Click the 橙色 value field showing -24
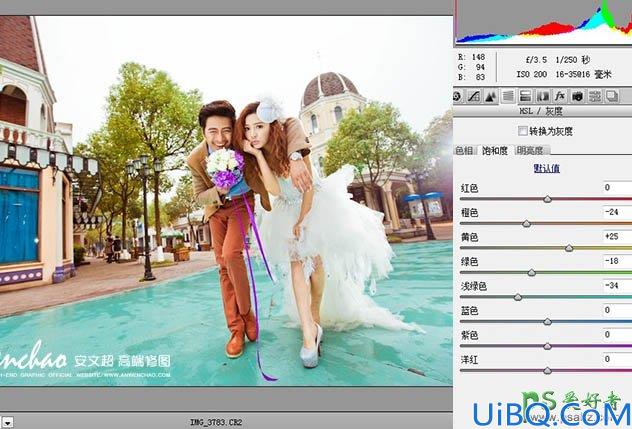This screenshot has width=632, height=429. [617, 212]
